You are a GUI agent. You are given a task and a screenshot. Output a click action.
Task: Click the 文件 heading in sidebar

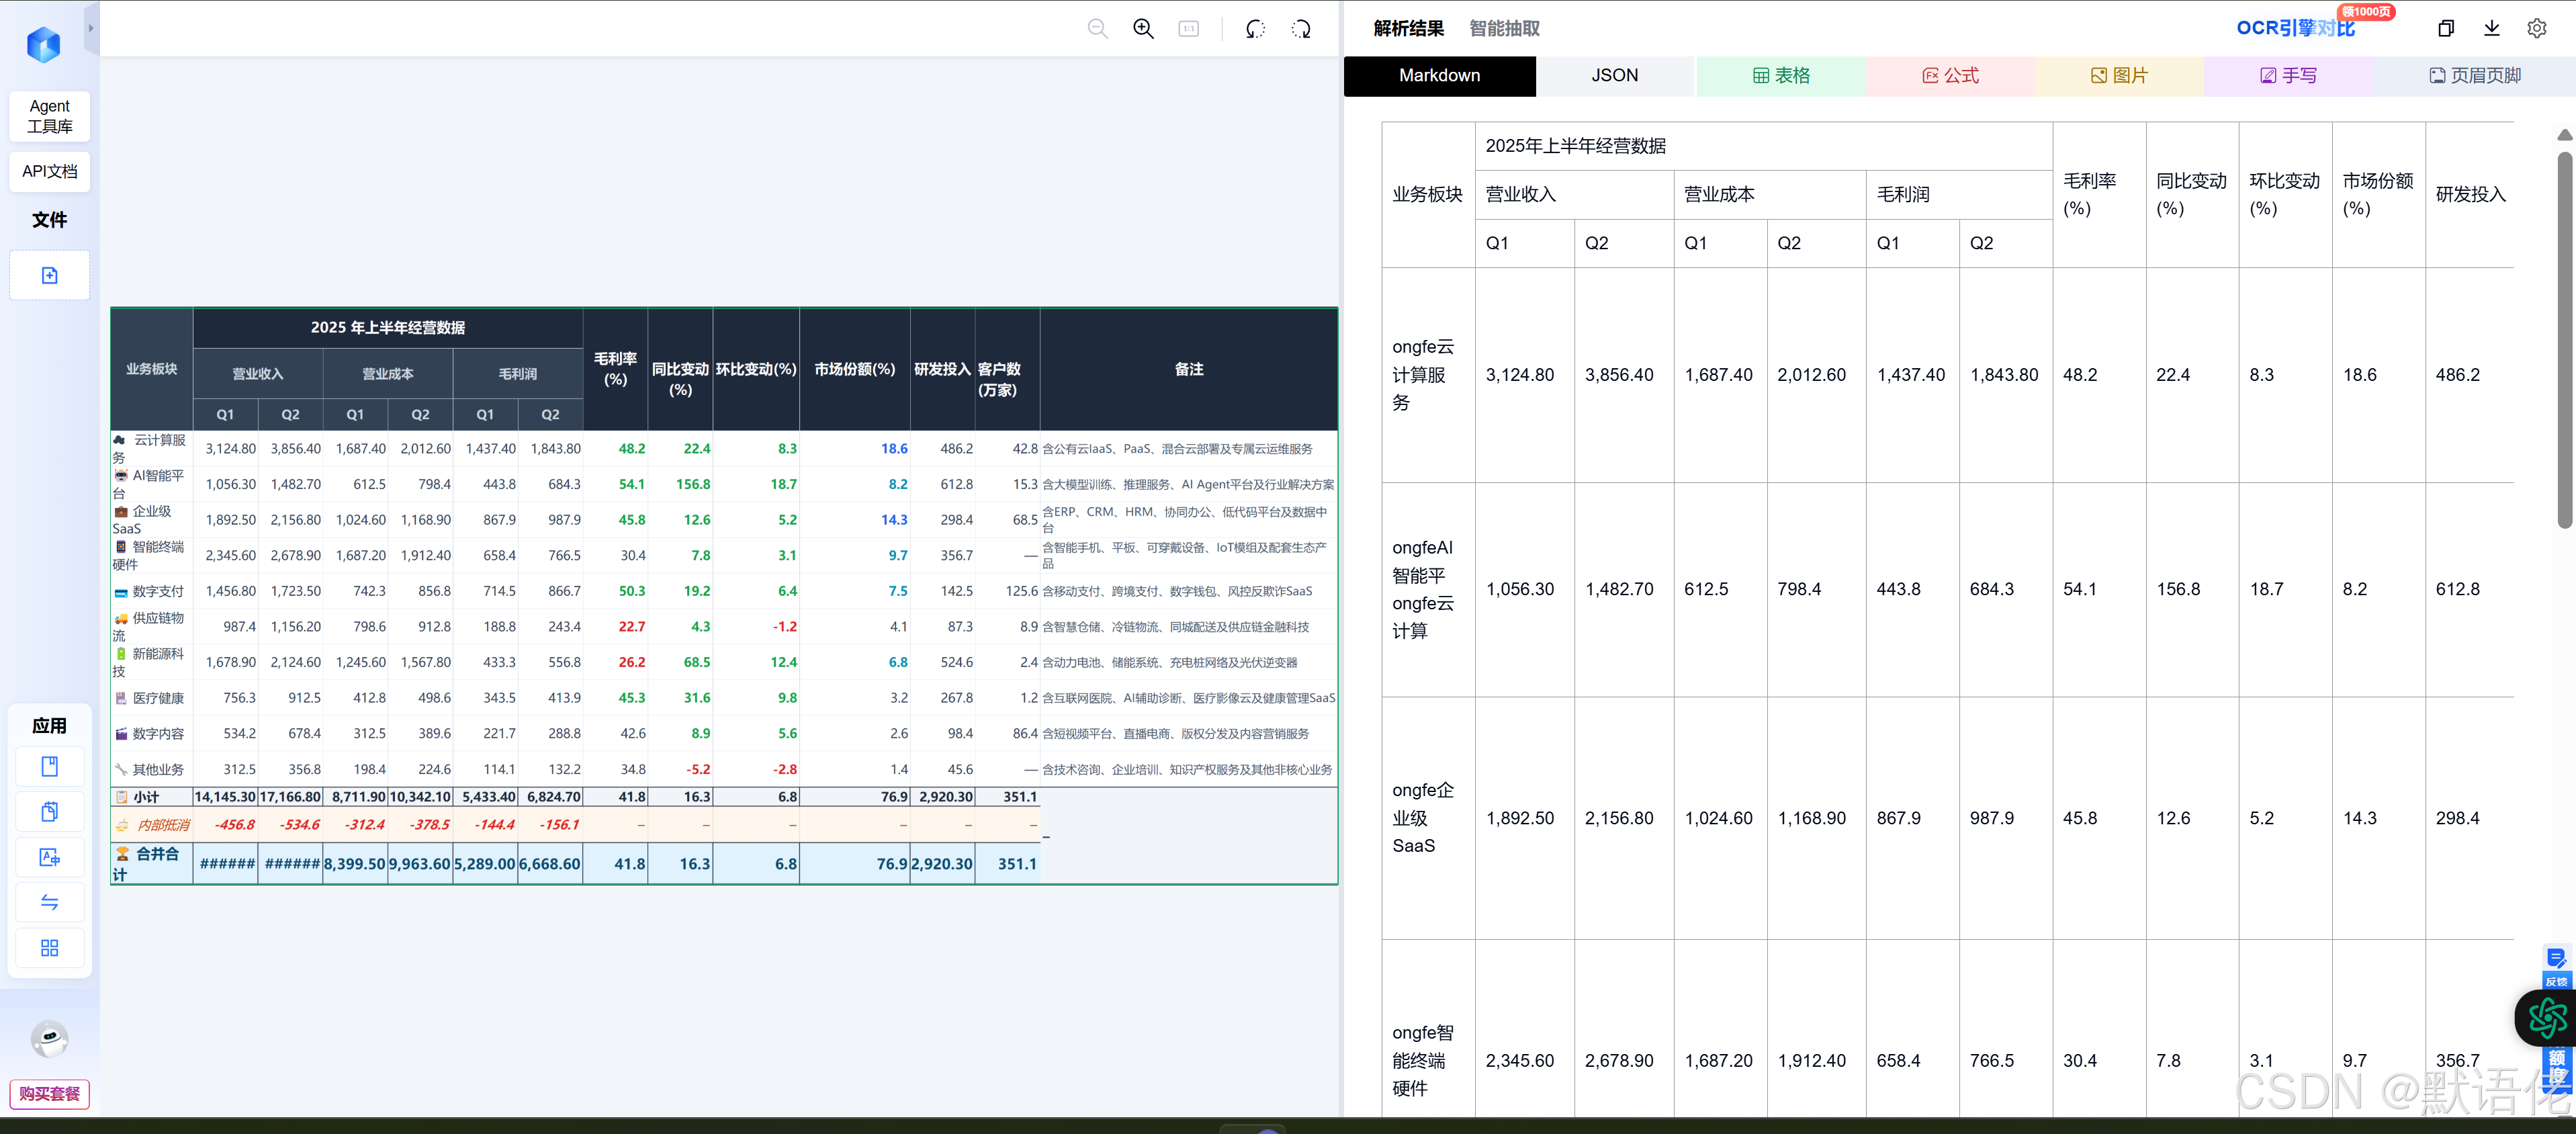click(50, 220)
